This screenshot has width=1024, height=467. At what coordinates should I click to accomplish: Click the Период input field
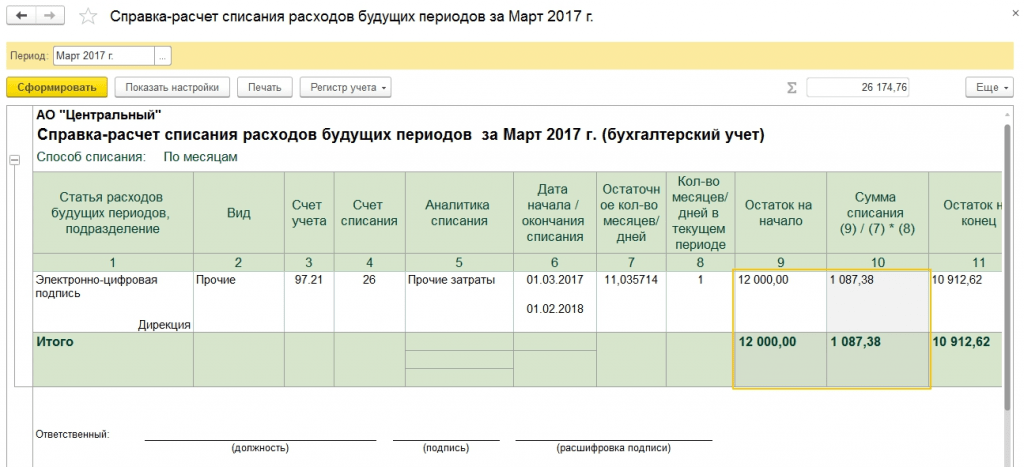tap(103, 56)
